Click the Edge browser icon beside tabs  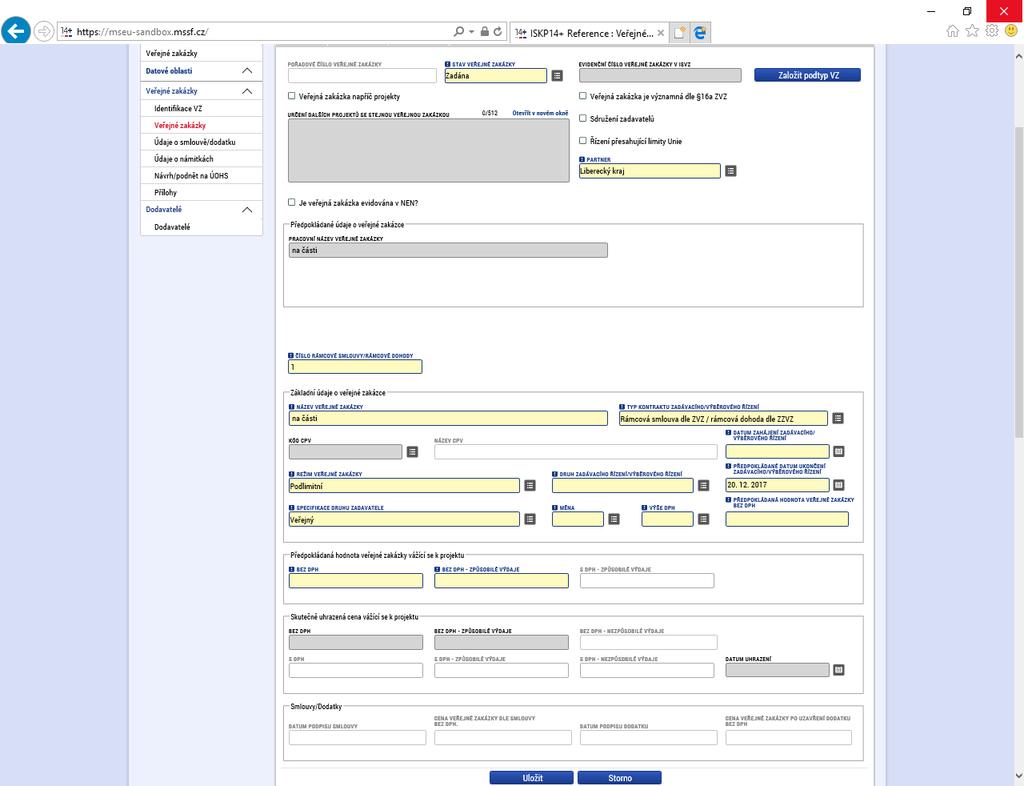coord(700,33)
